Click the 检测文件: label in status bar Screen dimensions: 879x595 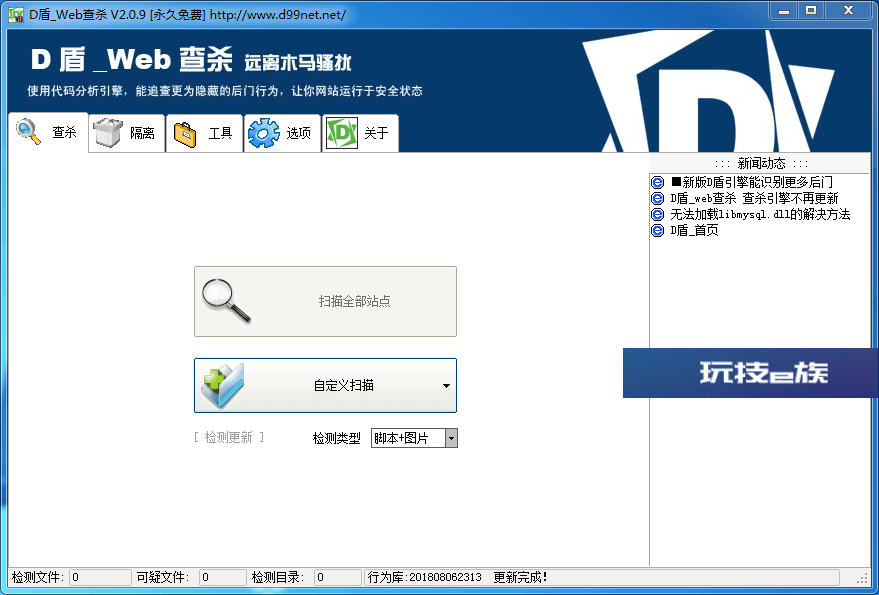(38, 577)
